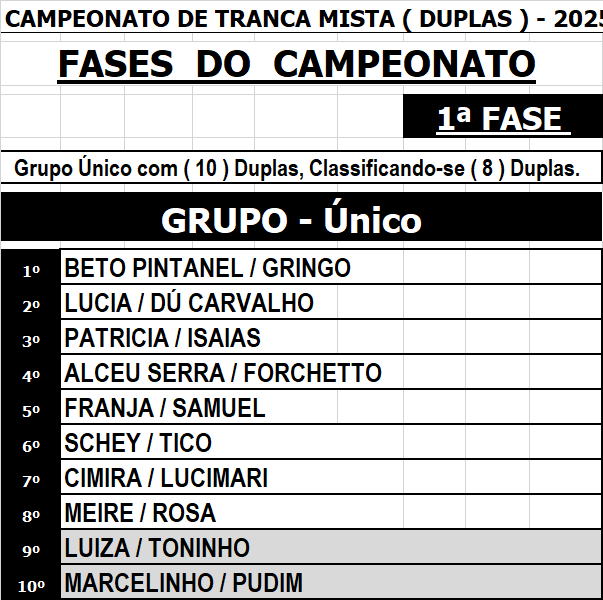
Task: Select the '8º' position cell
Action: point(31,515)
